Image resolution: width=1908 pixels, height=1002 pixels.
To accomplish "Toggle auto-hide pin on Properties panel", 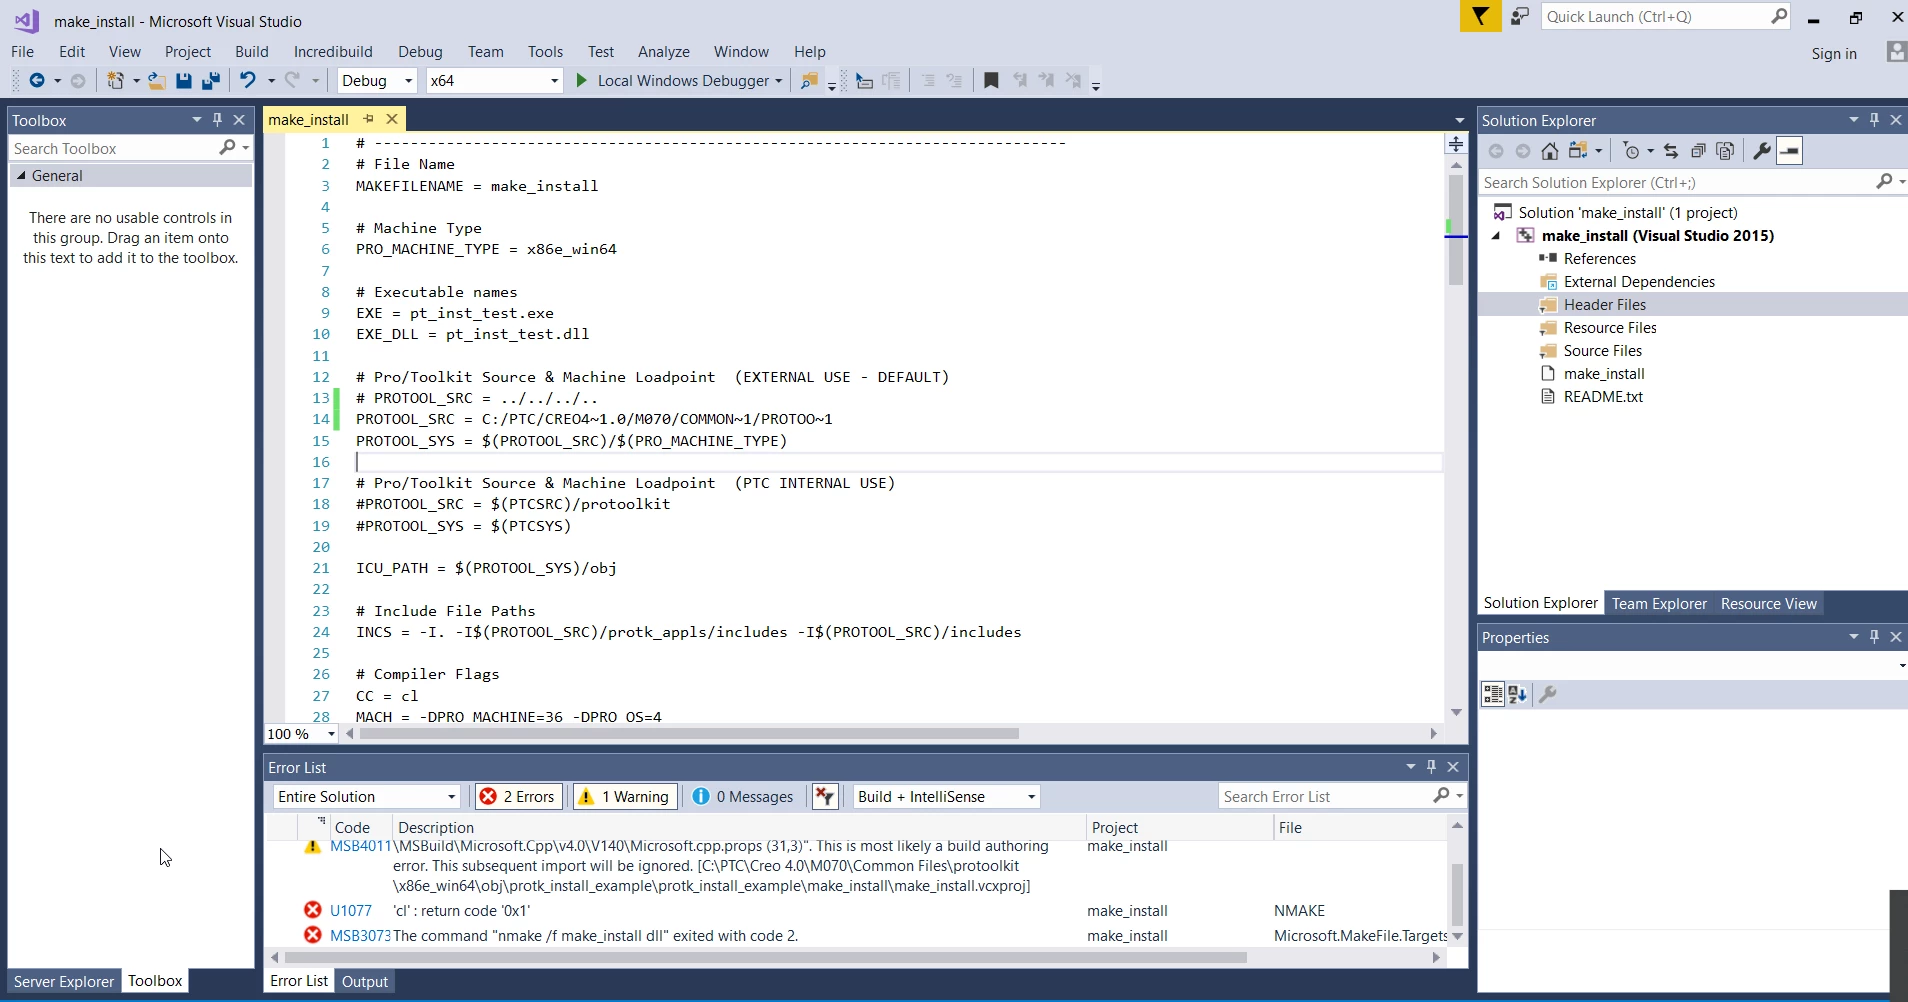I will pos(1874,637).
